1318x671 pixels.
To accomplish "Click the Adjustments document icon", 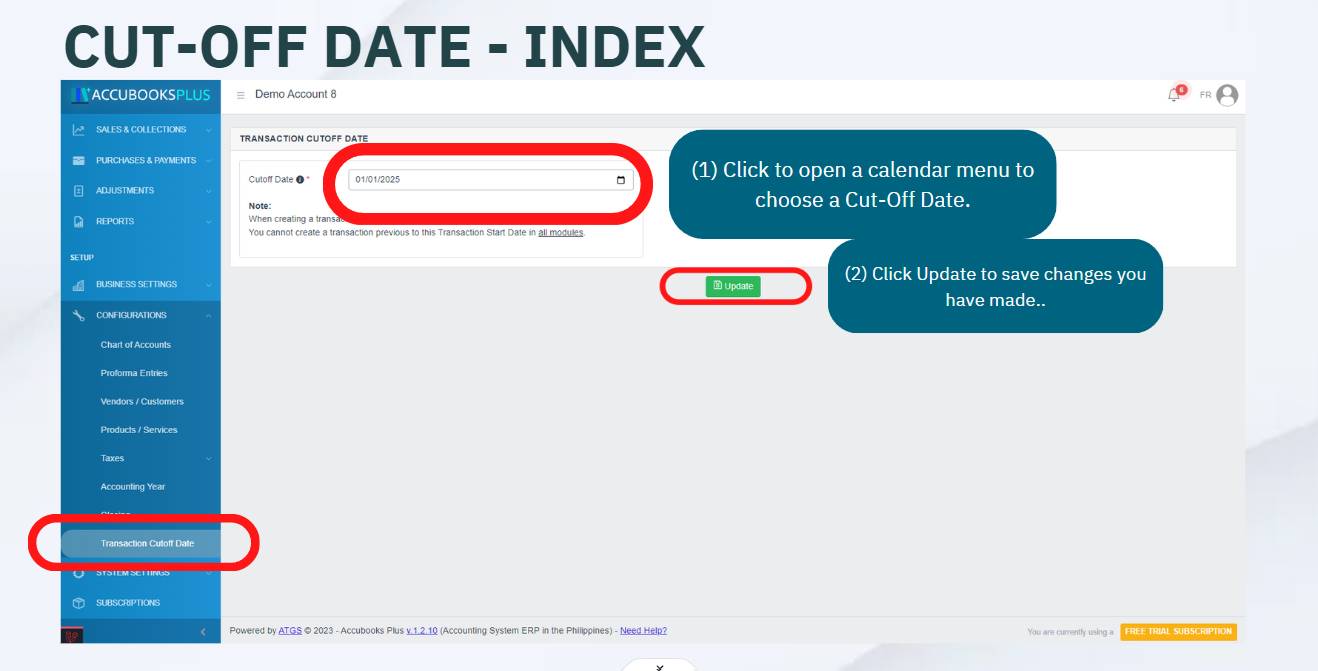I will pos(79,191).
